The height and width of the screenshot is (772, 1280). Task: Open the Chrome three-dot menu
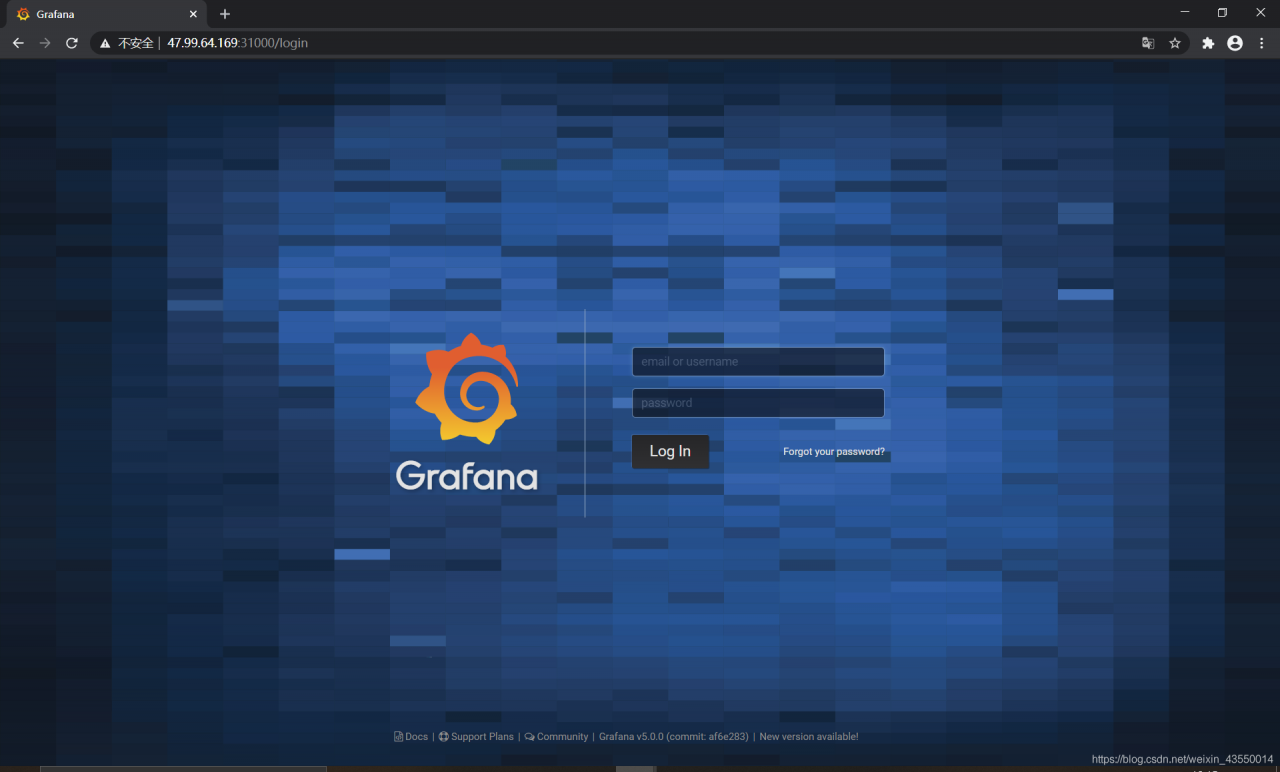(x=1262, y=43)
